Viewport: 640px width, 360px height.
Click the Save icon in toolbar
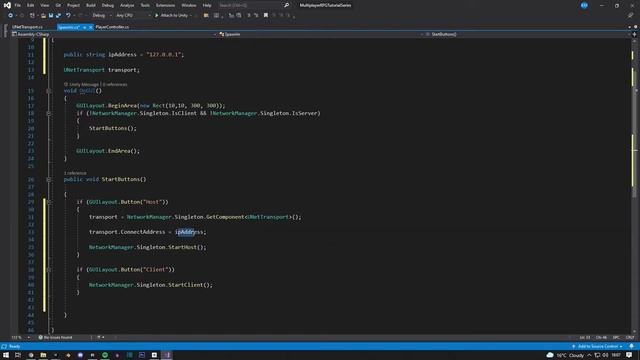[51, 16]
